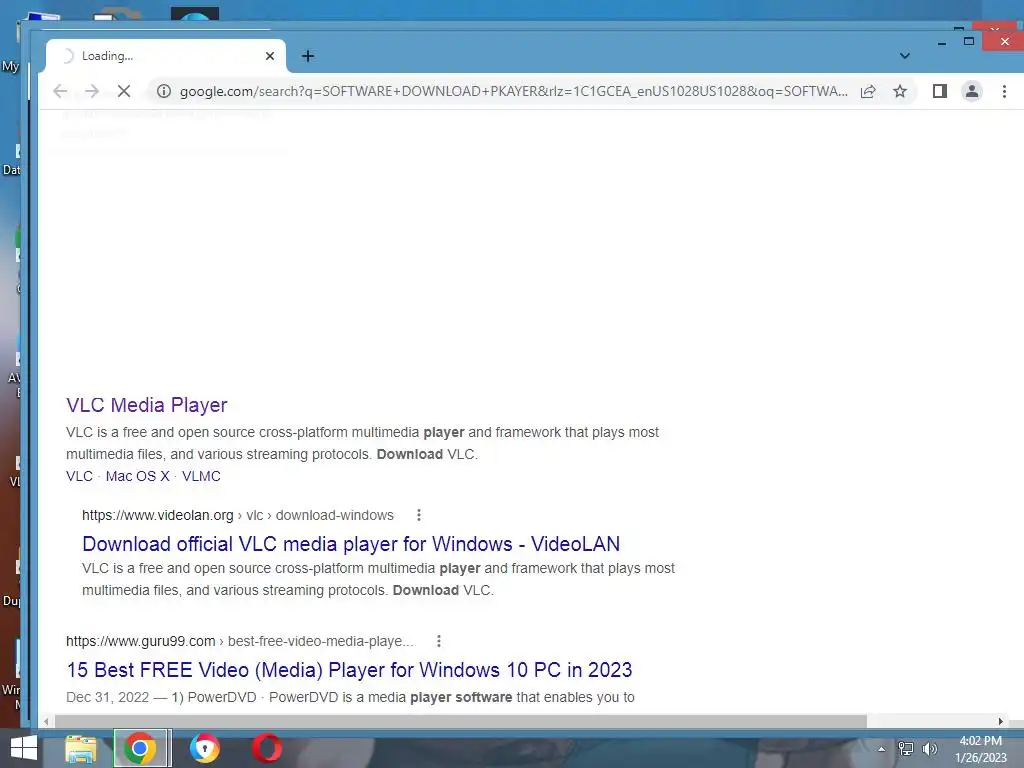Screen dimensions: 1024x768
Task: Launch the secure browser with keyhole icon
Action: tap(204, 749)
